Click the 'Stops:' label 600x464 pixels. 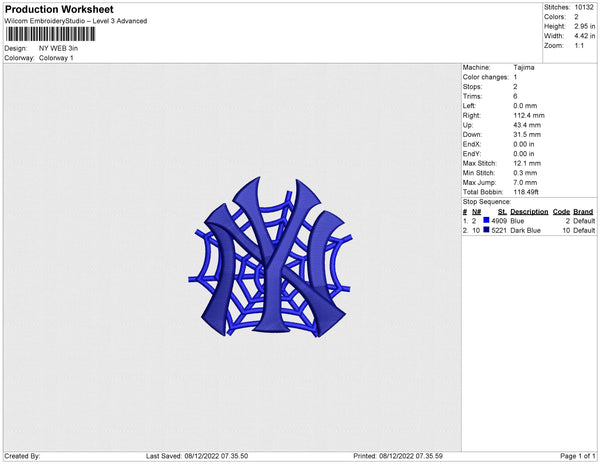472,87
